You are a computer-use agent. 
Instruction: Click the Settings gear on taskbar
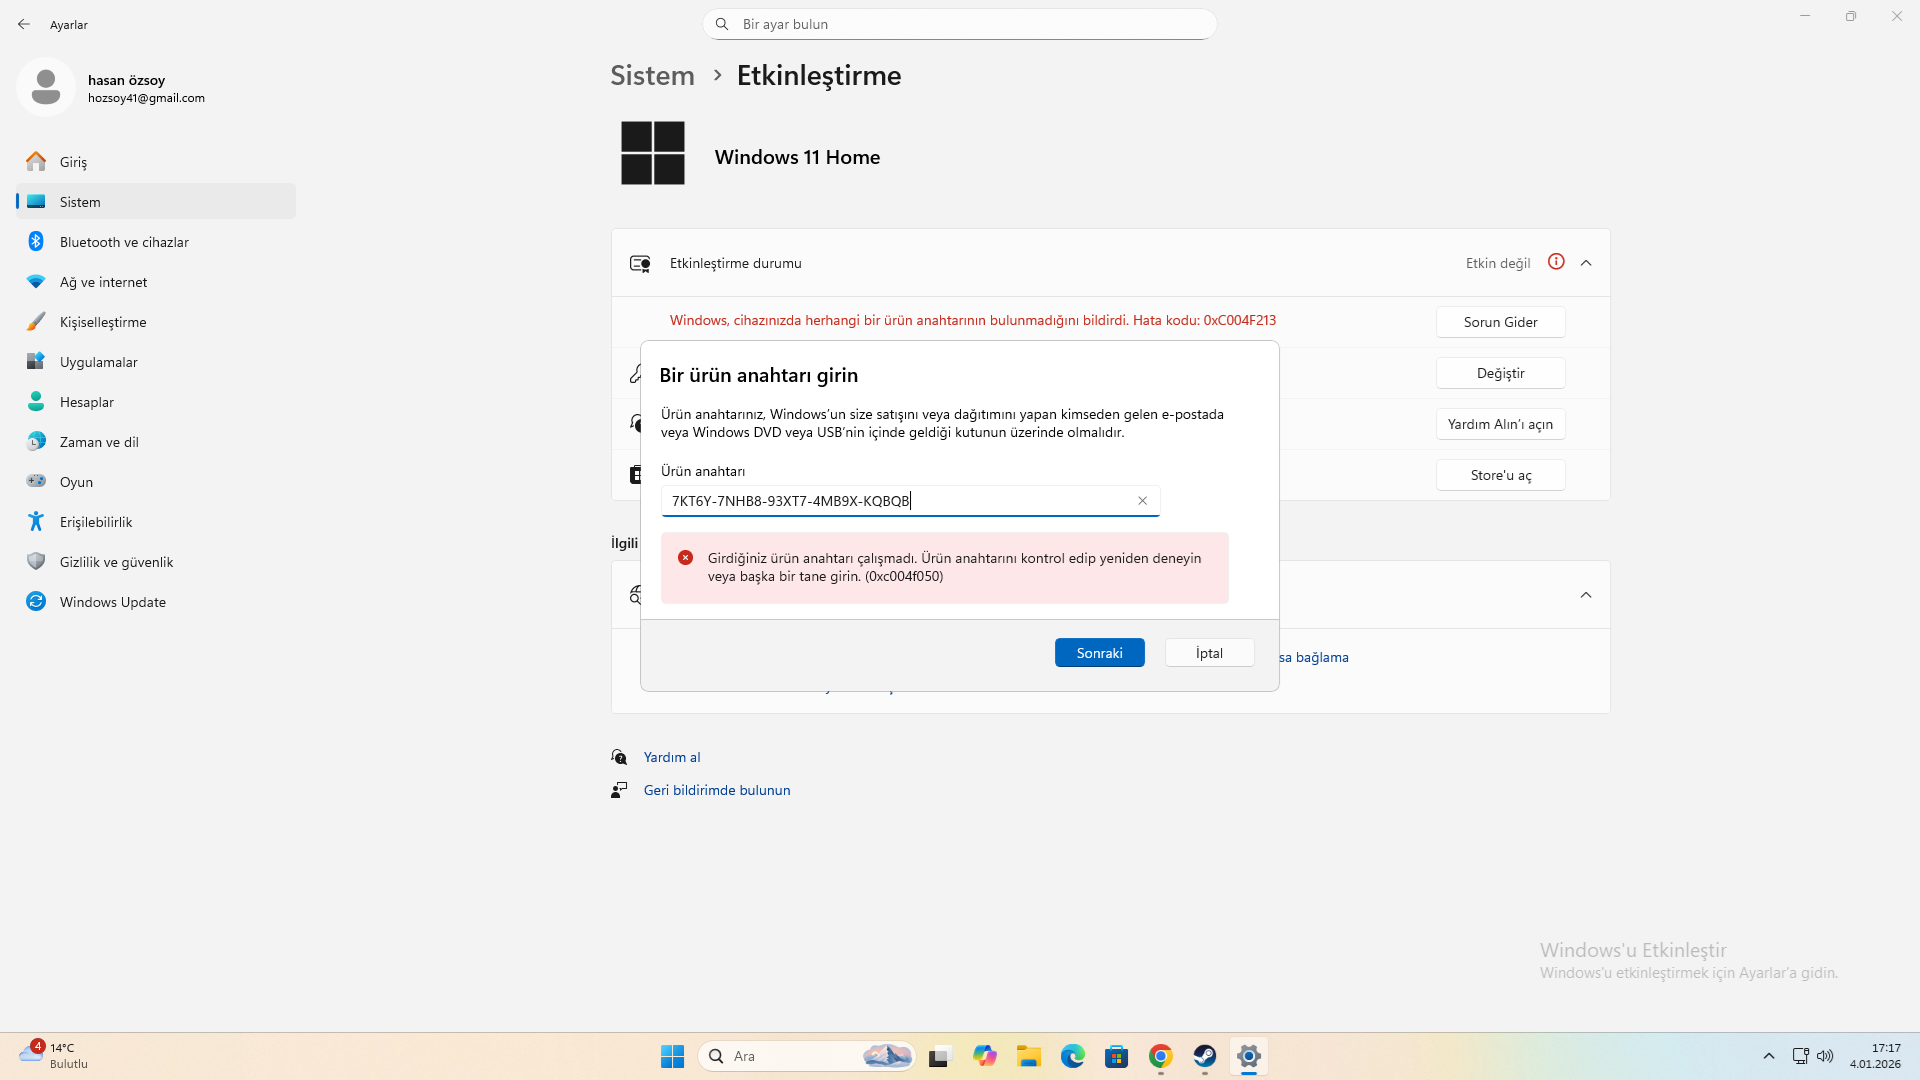coord(1249,1056)
